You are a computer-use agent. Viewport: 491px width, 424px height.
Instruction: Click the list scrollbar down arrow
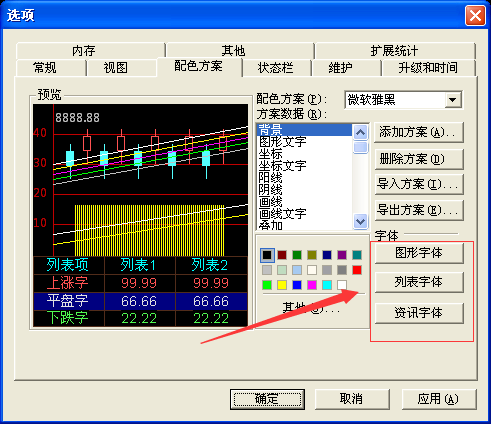click(360, 221)
